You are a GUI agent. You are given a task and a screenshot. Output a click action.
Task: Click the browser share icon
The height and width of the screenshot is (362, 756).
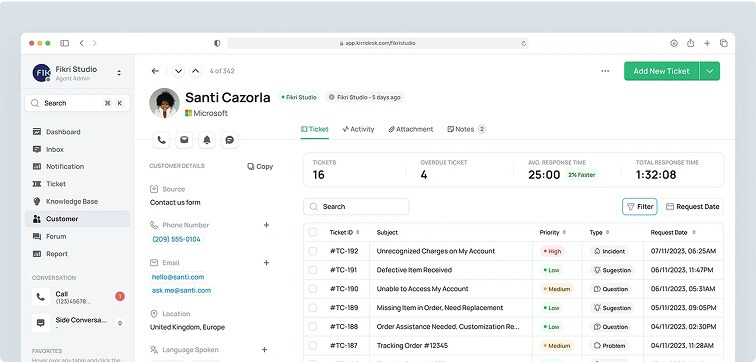(x=690, y=43)
